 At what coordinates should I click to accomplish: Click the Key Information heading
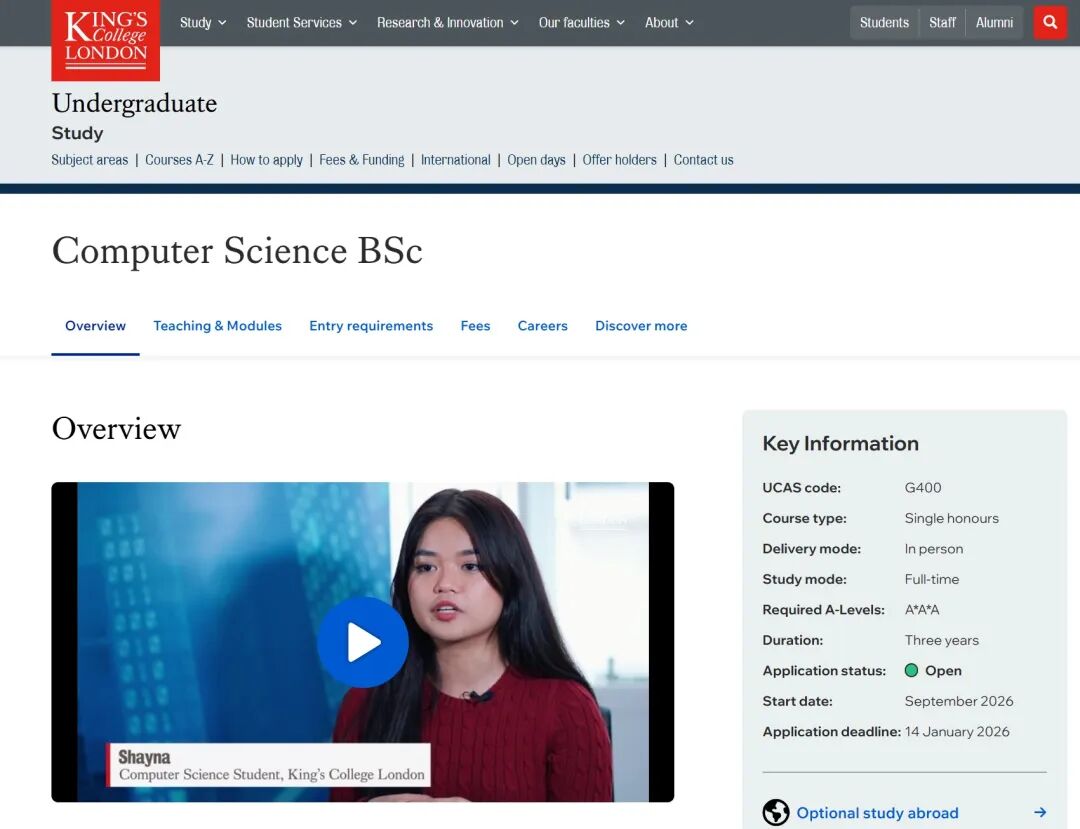click(840, 443)
